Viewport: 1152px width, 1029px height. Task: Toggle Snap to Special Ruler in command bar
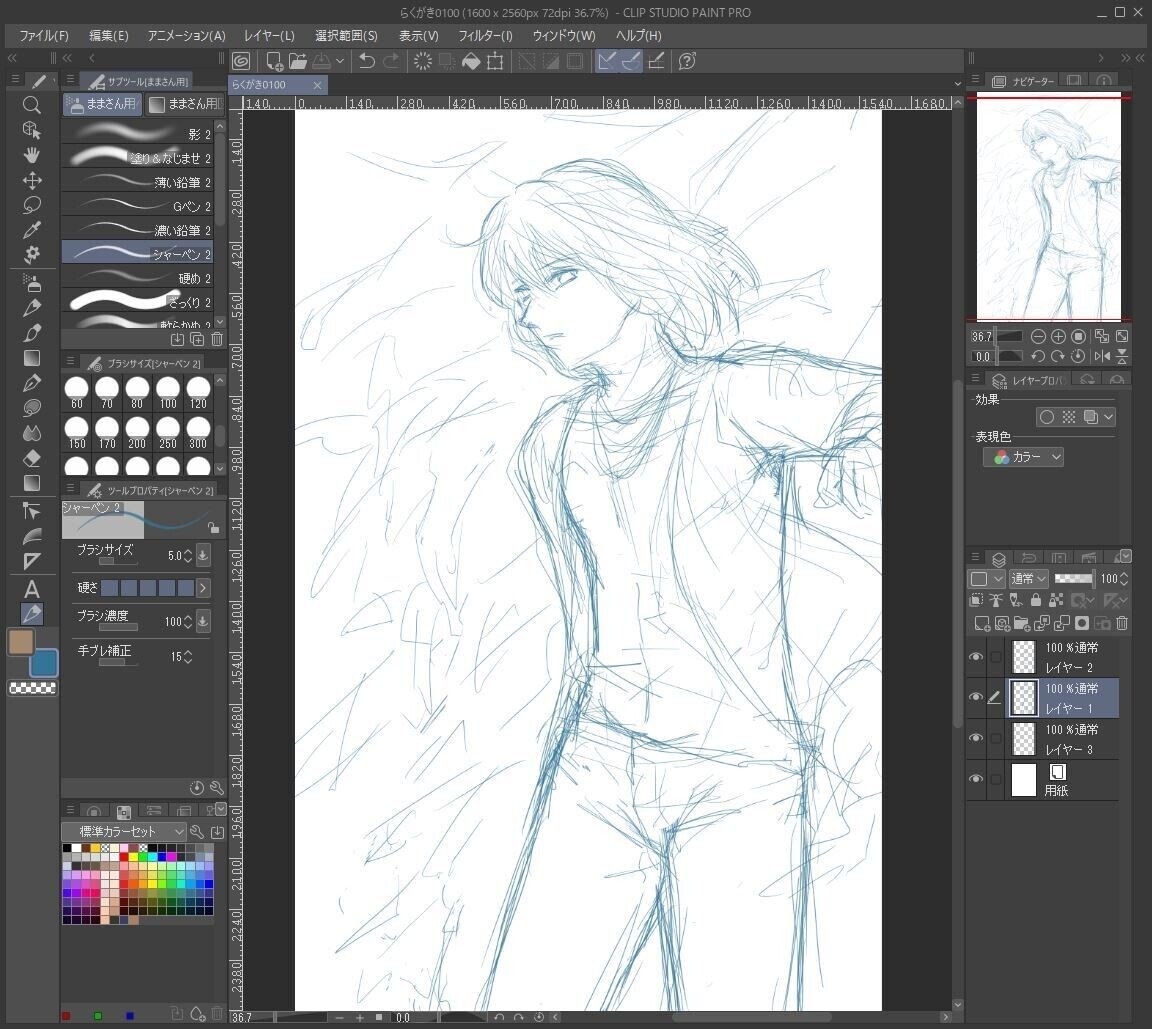coord(631,61)
